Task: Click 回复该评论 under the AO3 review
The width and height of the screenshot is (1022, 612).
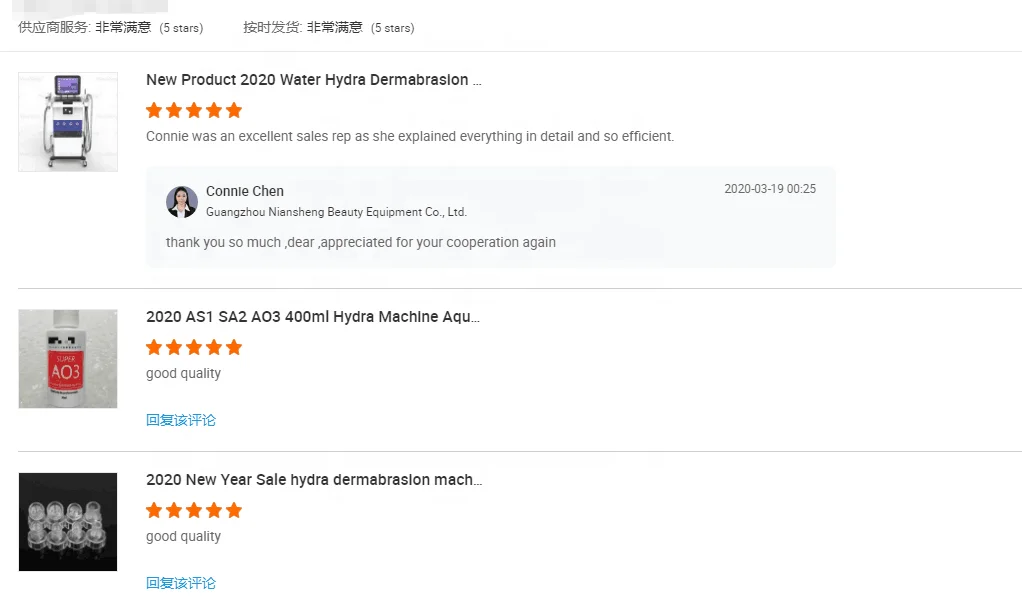Action: [x=181, y=420]
